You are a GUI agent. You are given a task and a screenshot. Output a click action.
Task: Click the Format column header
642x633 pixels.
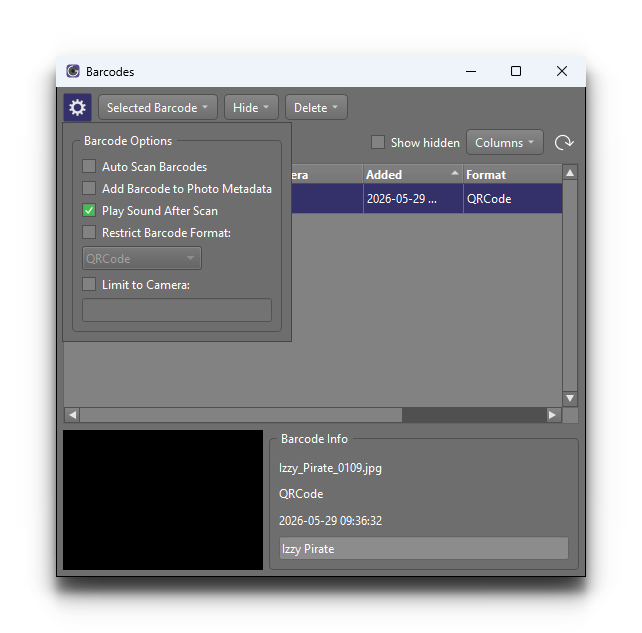[x=513, y=174]
